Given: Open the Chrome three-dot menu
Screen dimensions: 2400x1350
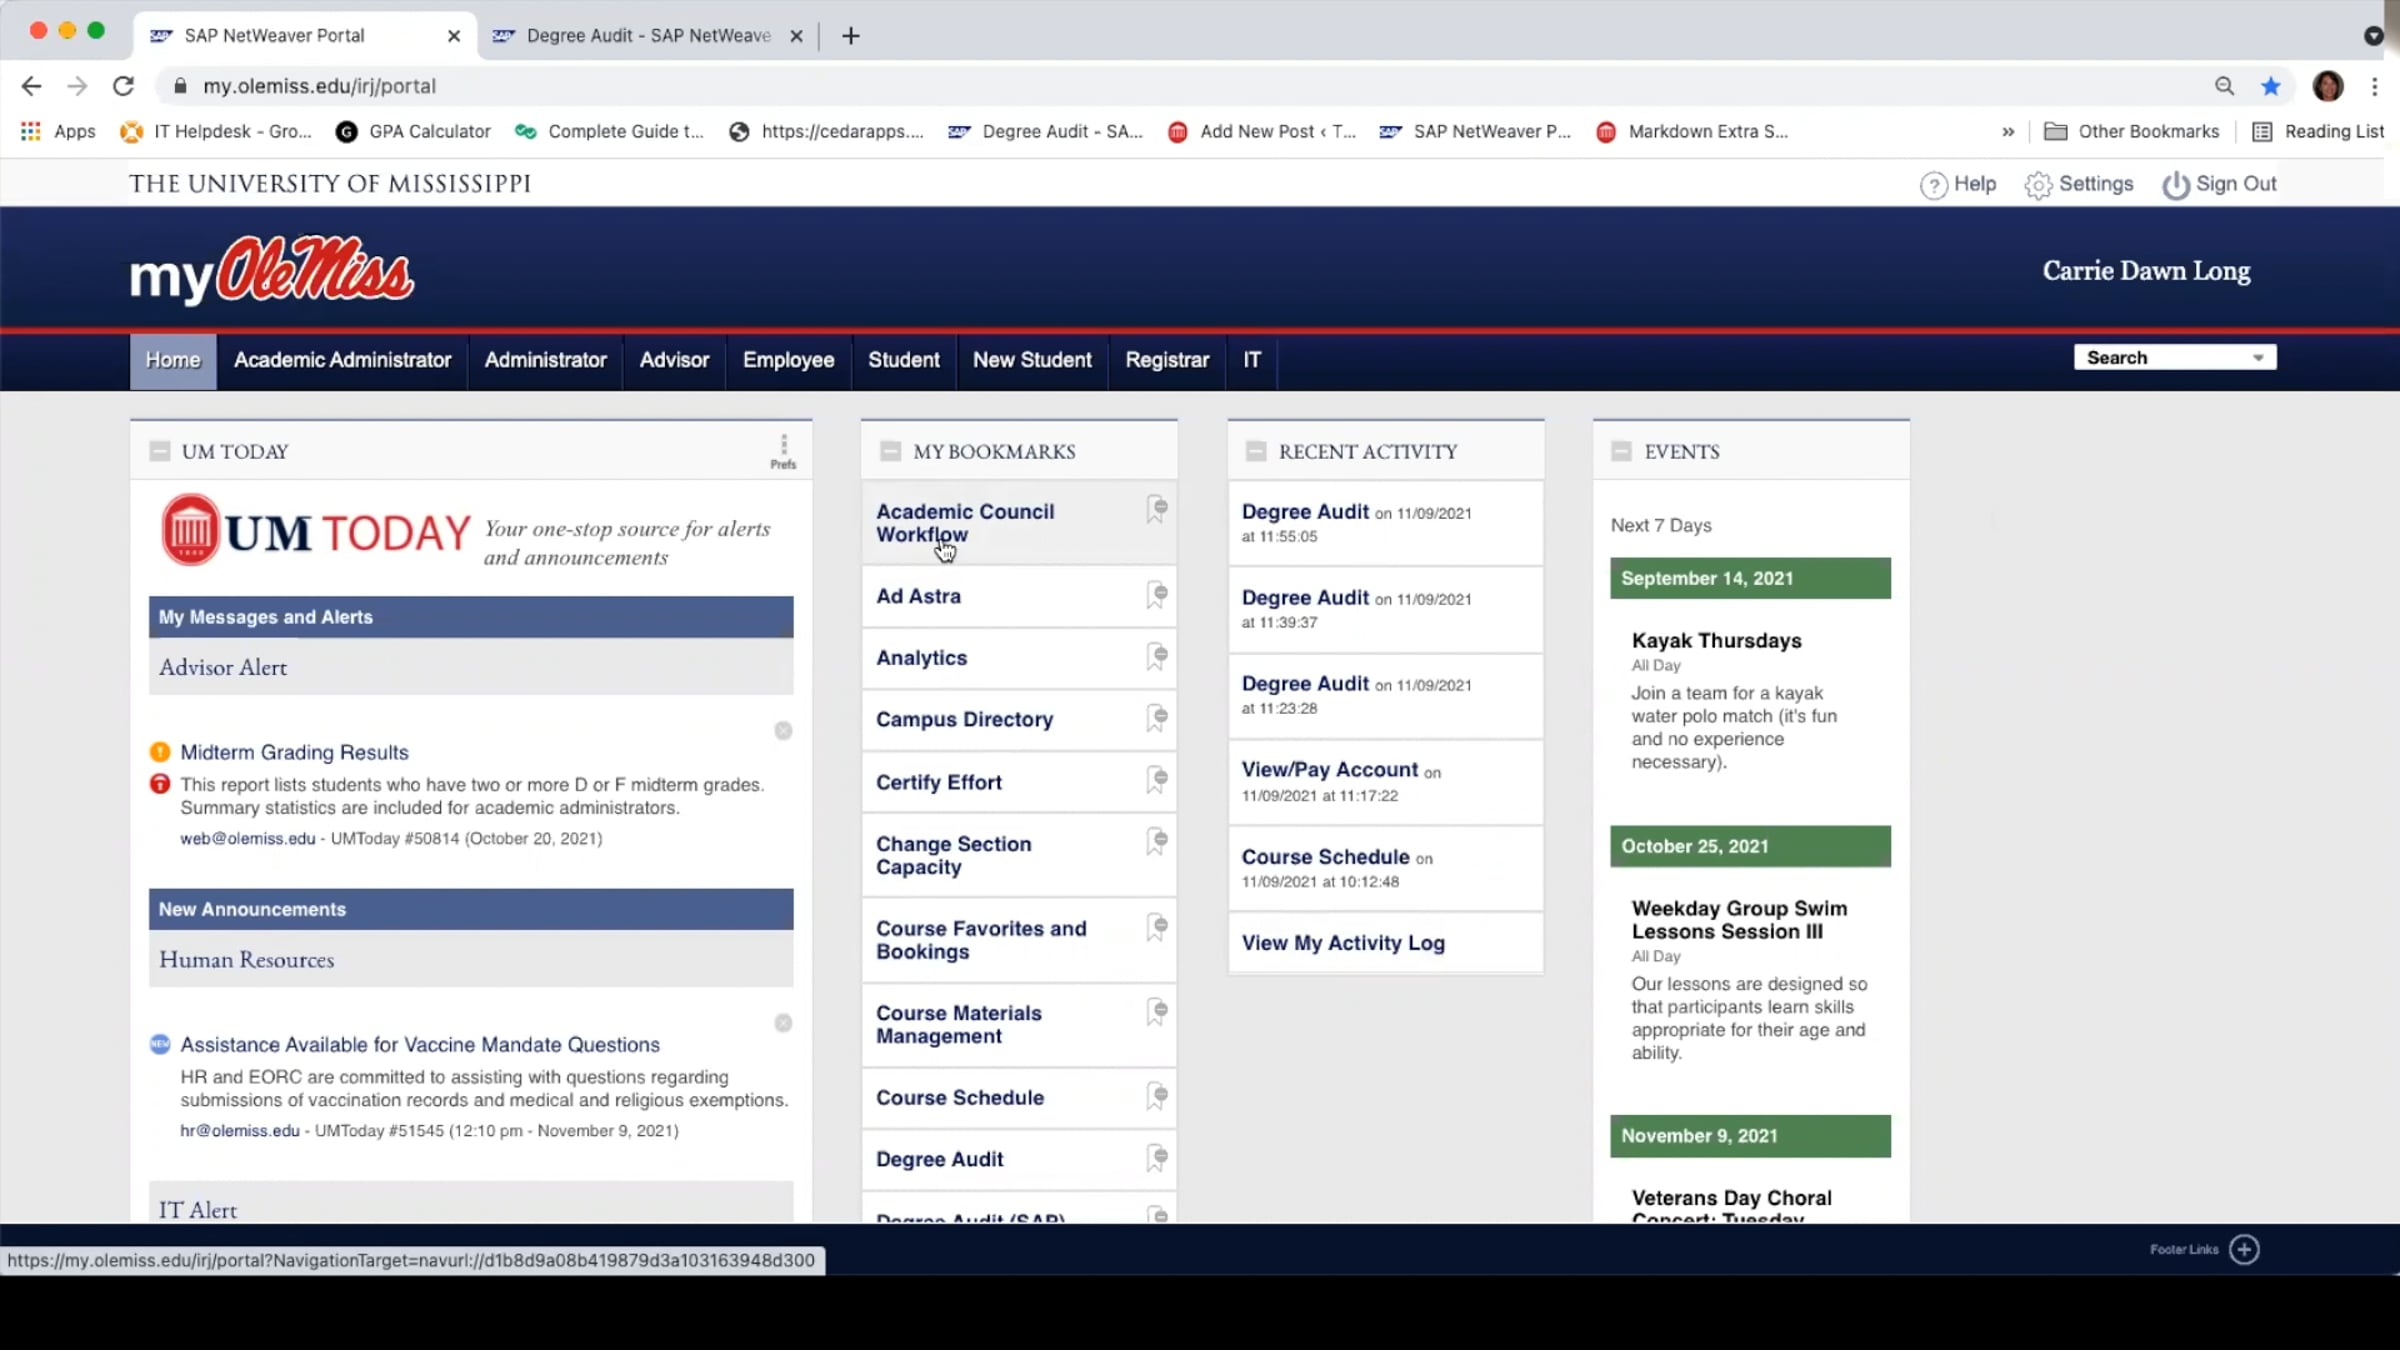Looking at the screenshot, I should [2374, 86].
